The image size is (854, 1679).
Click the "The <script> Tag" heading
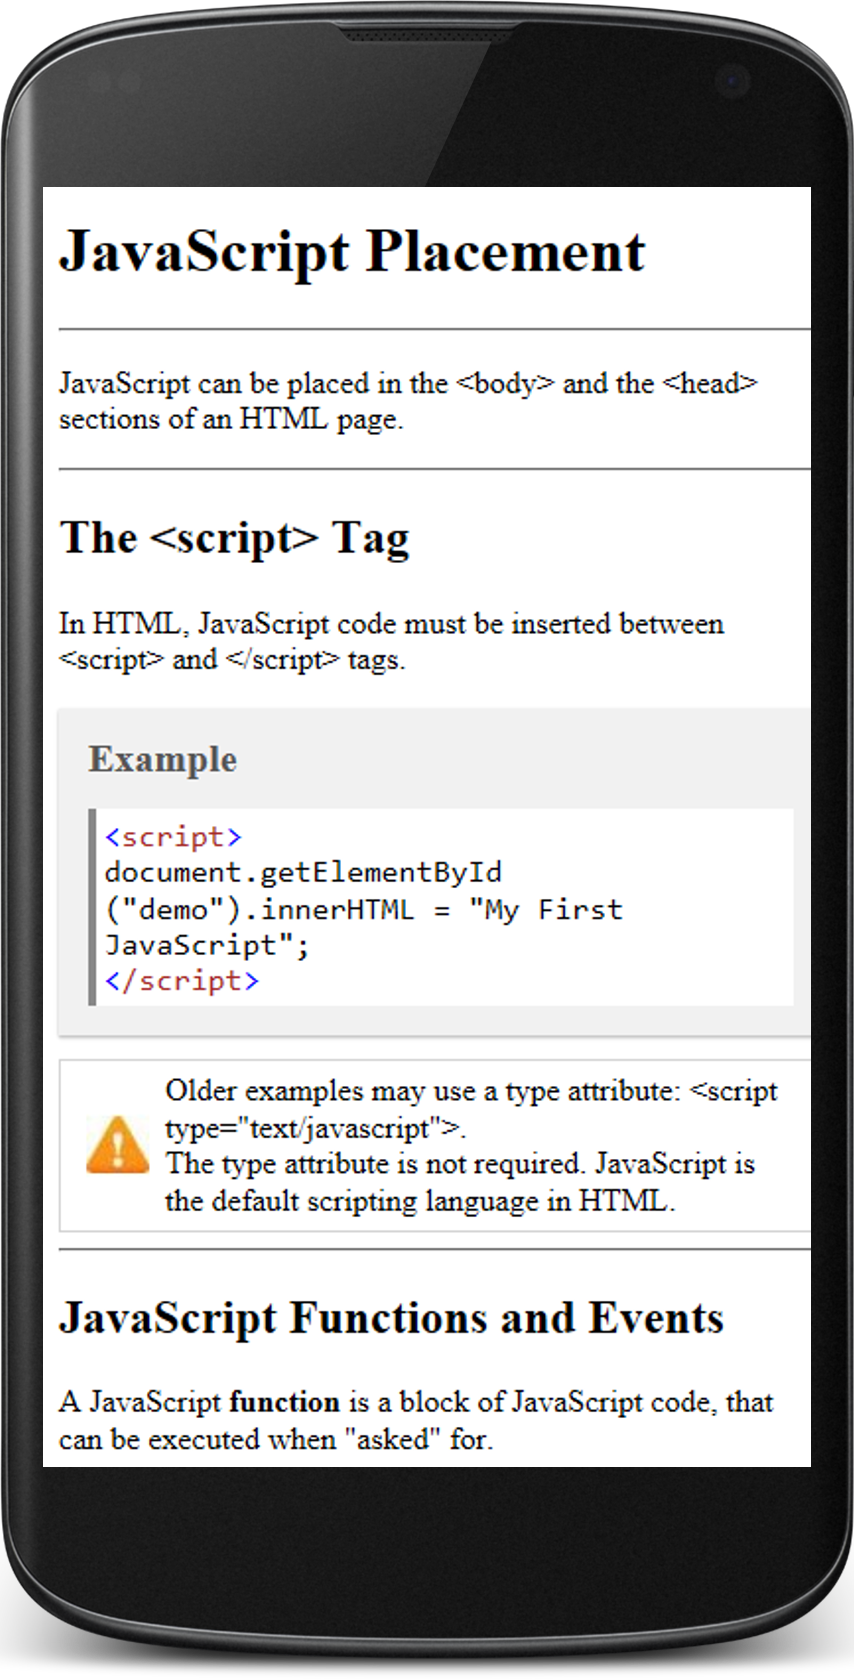pyautogui.click(x=235, y=538)
